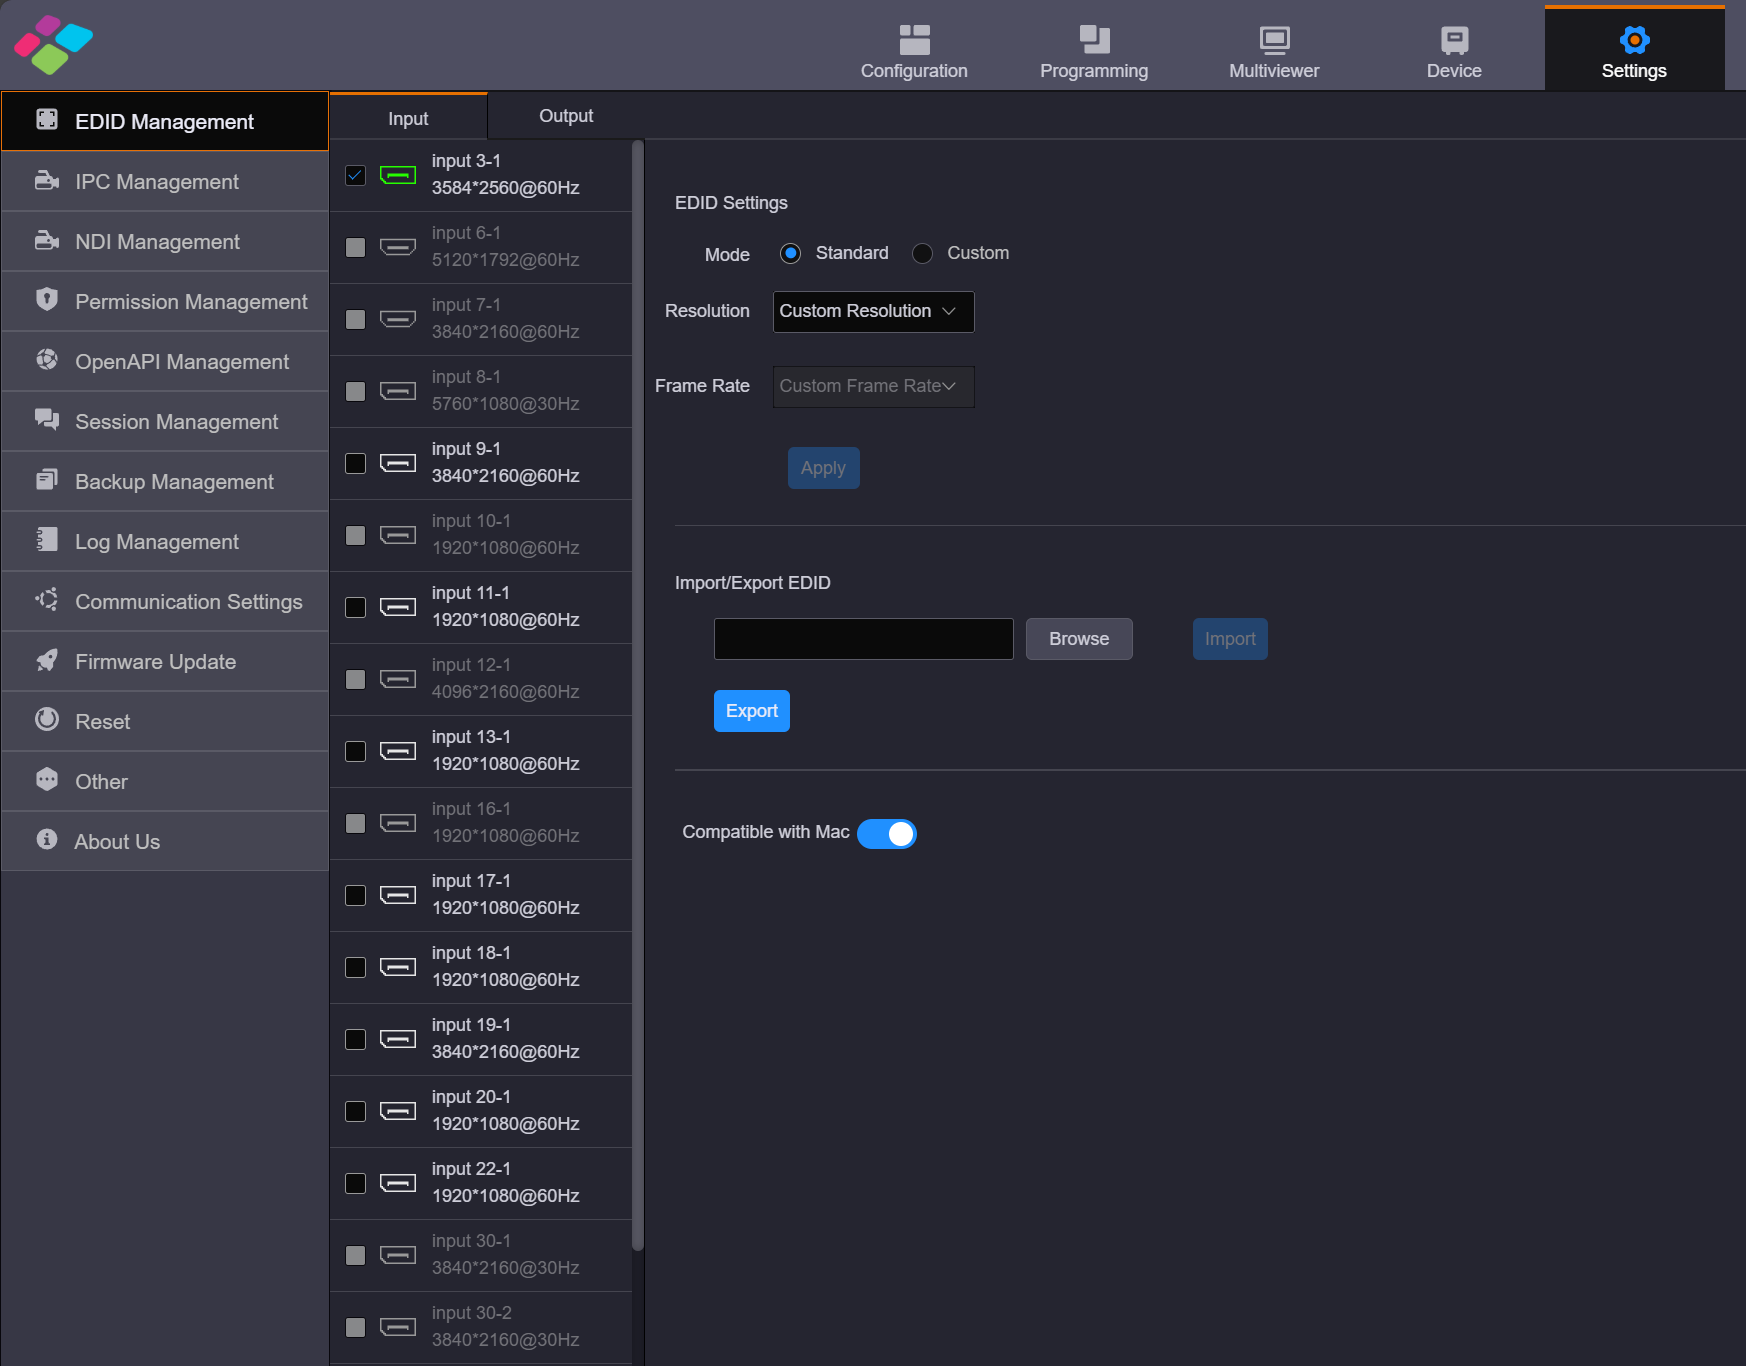The image size is (1746, 1366).
Task: Open the Programming menu
Action: point(1094,42)
